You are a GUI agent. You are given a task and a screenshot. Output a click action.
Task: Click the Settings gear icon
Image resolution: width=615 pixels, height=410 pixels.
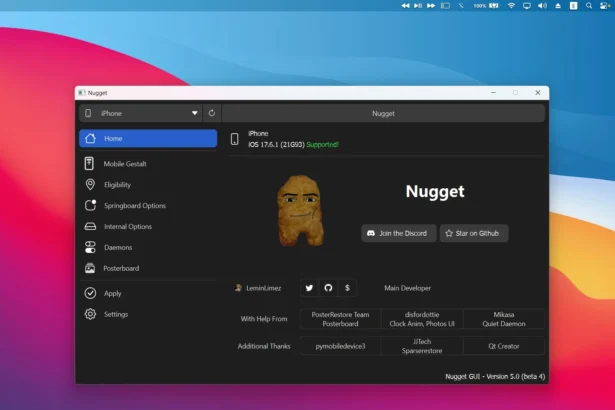[x=90, y=314]
